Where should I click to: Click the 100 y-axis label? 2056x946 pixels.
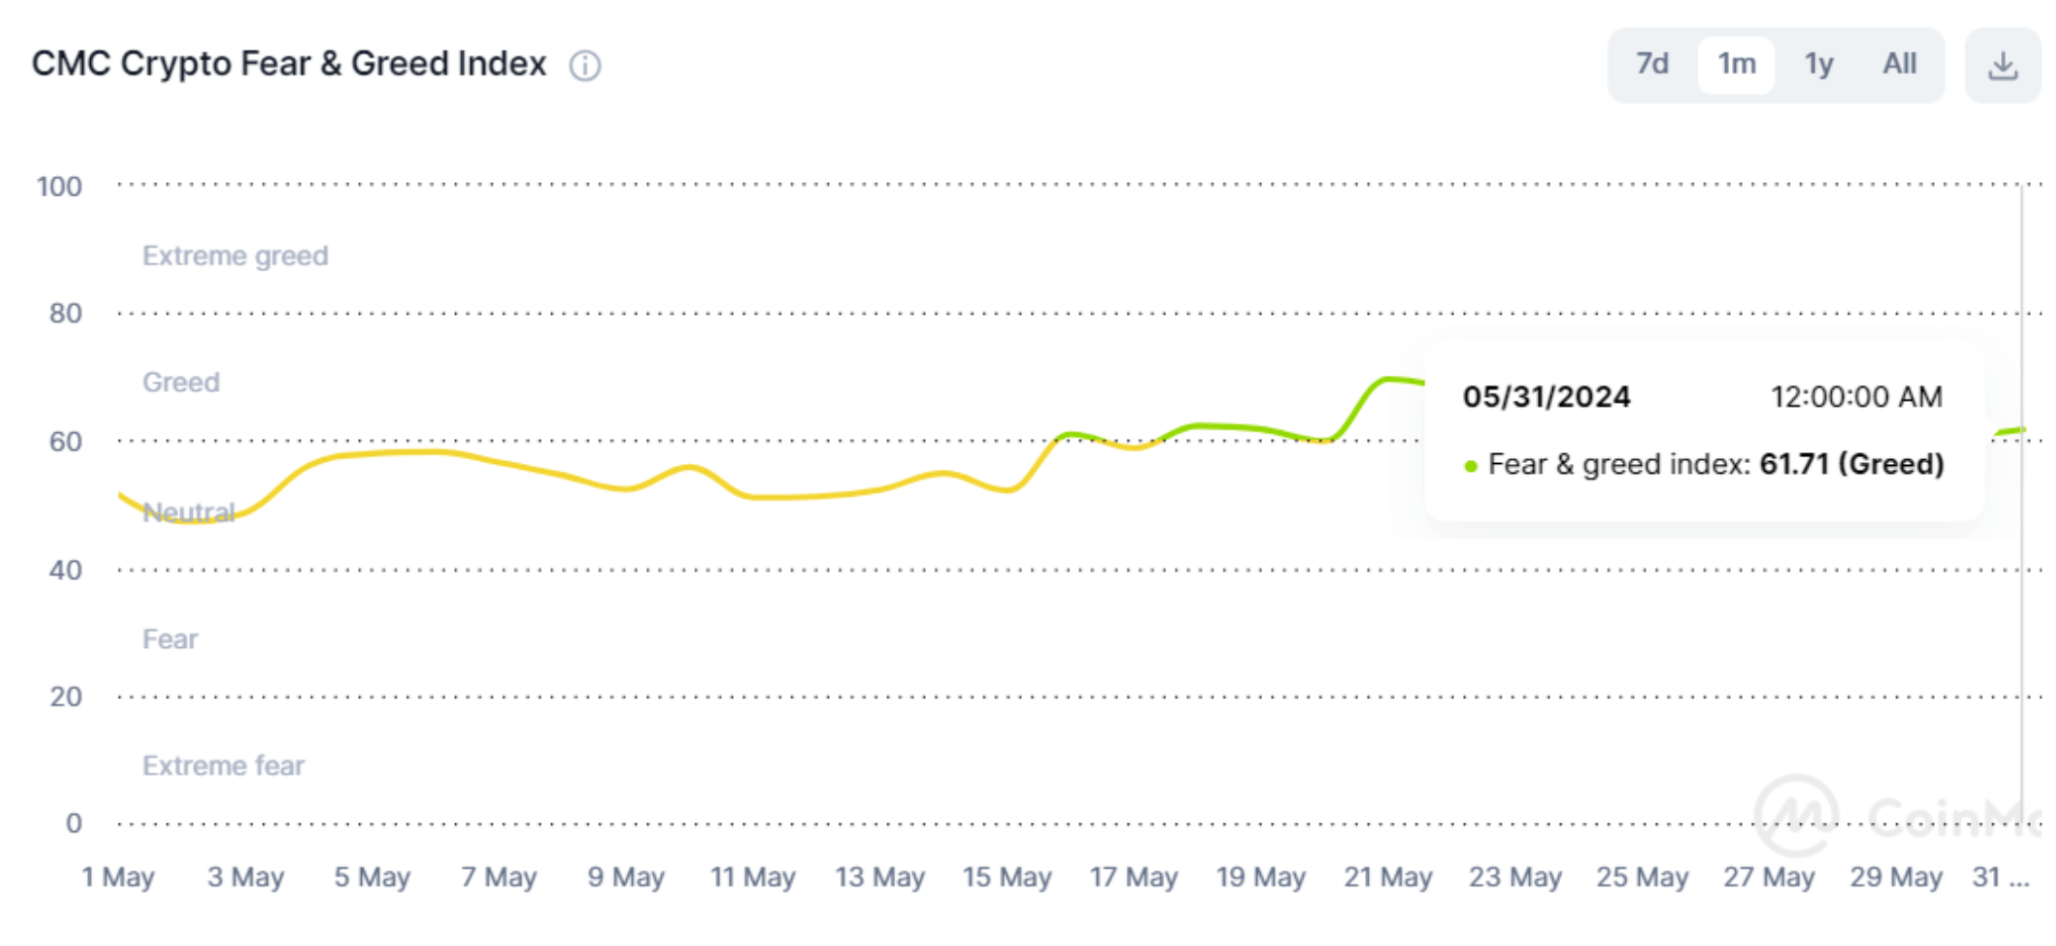pyautogui.click(x=59, y=187)
